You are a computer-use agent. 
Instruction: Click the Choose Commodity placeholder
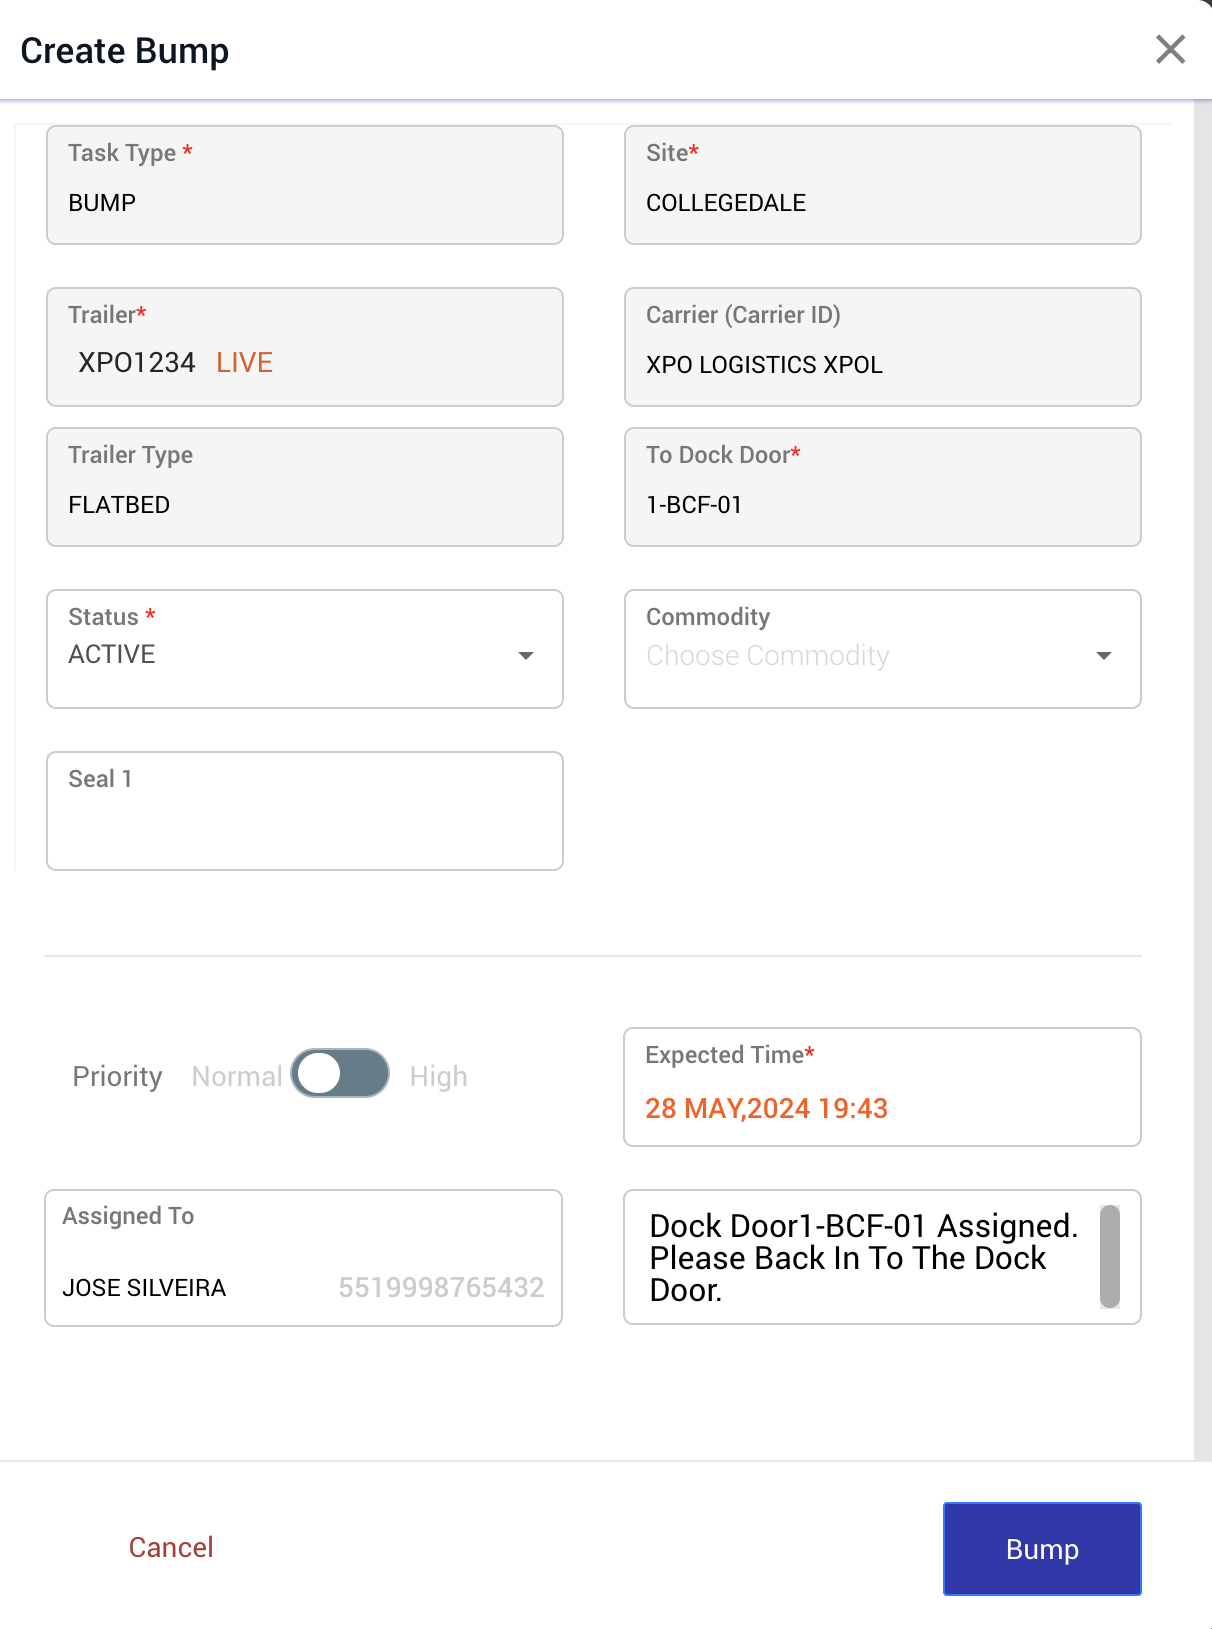click(768, 656)
